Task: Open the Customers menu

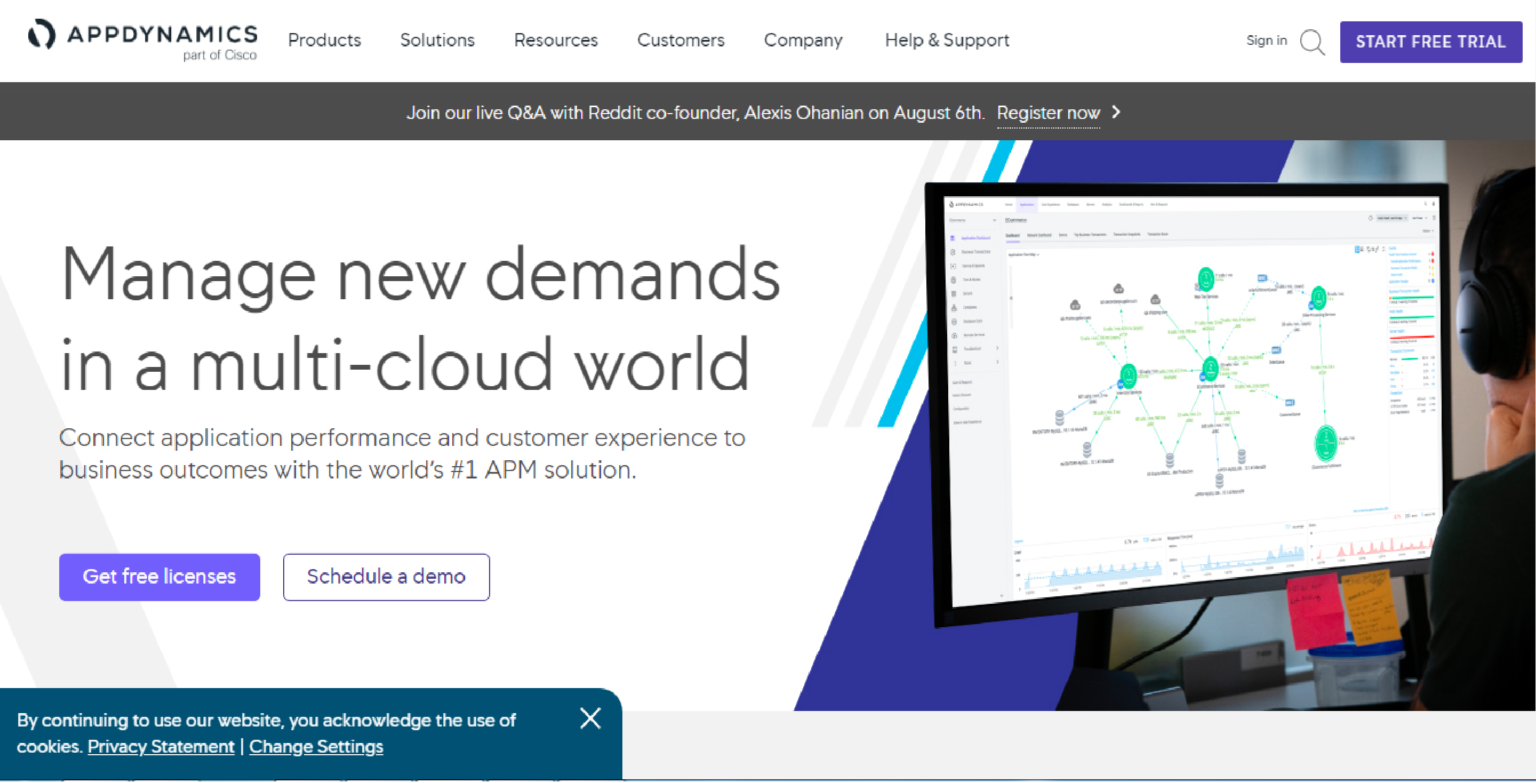Action: tap(681, 40)
